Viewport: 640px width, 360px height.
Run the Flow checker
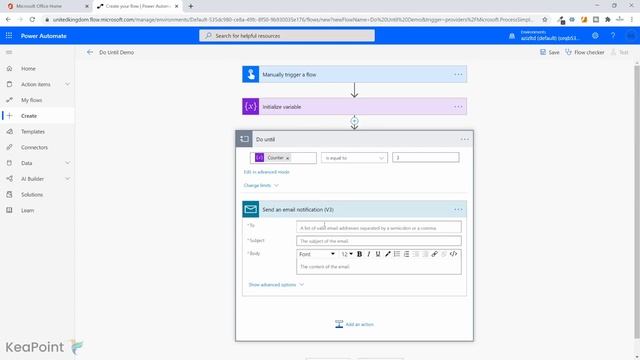(x=584, y=52)
